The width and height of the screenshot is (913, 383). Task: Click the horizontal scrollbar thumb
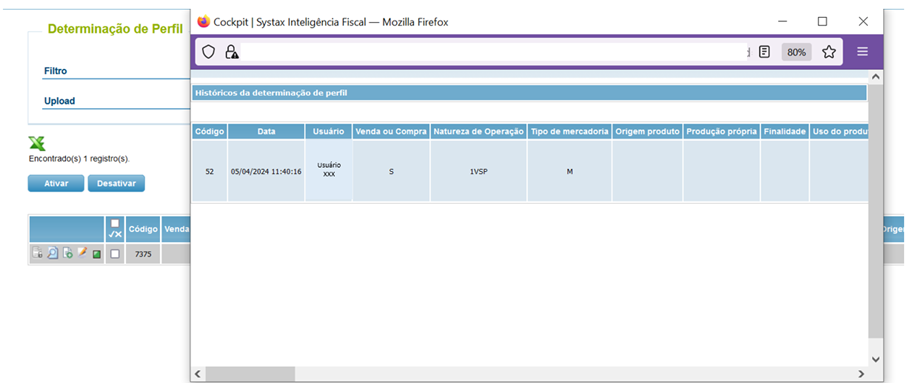pyautogui.click(x=250, y=373)
